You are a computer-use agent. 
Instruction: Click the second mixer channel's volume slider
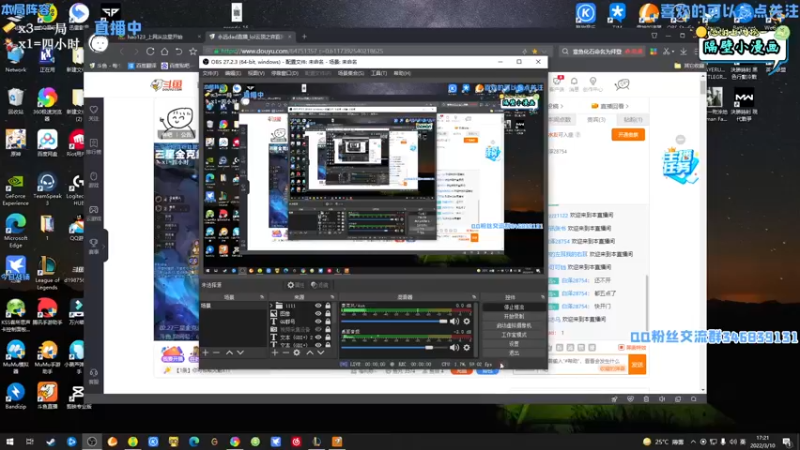[394, 347]
